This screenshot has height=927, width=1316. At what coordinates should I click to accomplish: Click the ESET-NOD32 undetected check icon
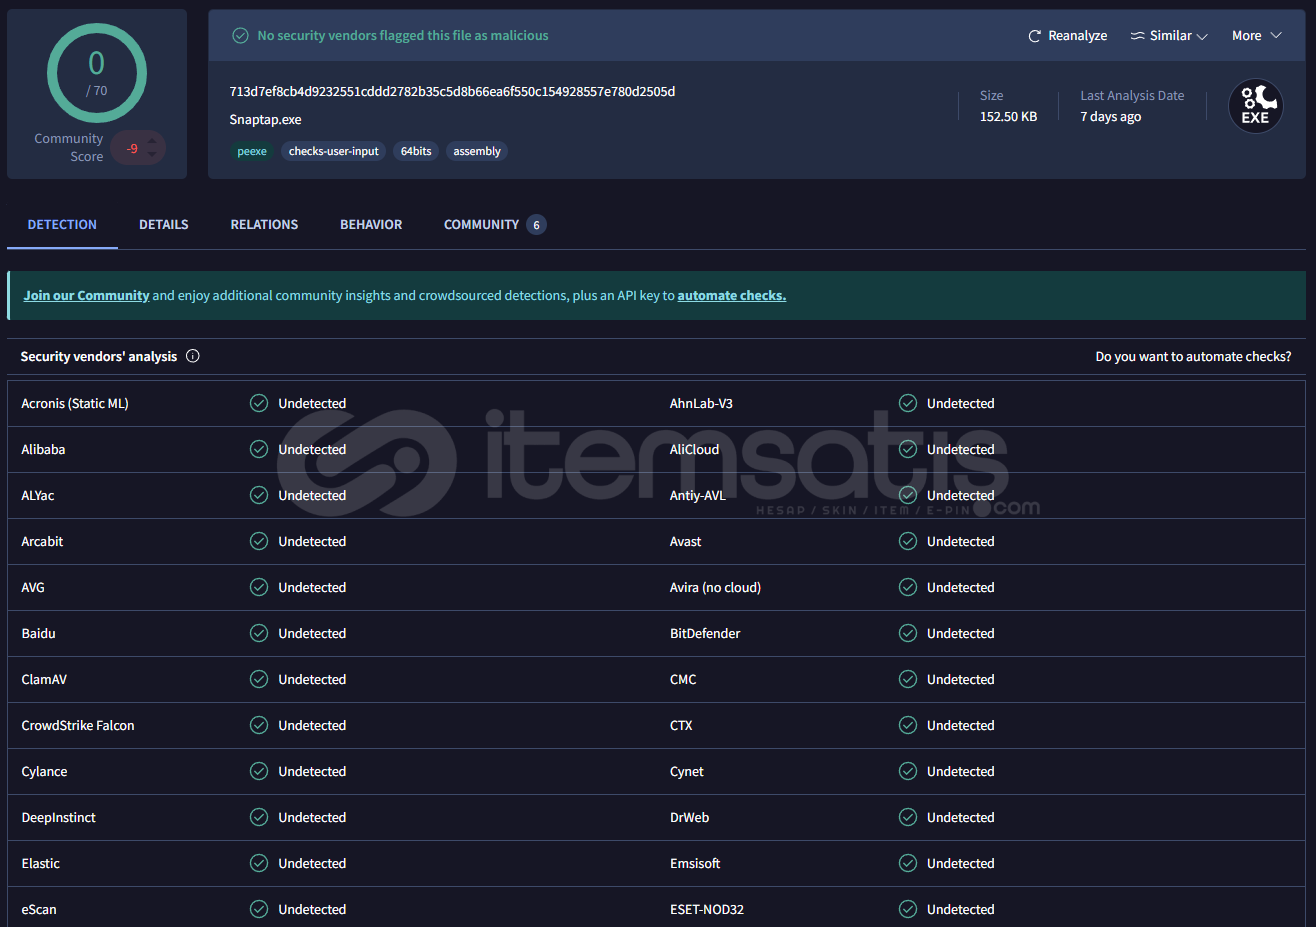point(908,909)
